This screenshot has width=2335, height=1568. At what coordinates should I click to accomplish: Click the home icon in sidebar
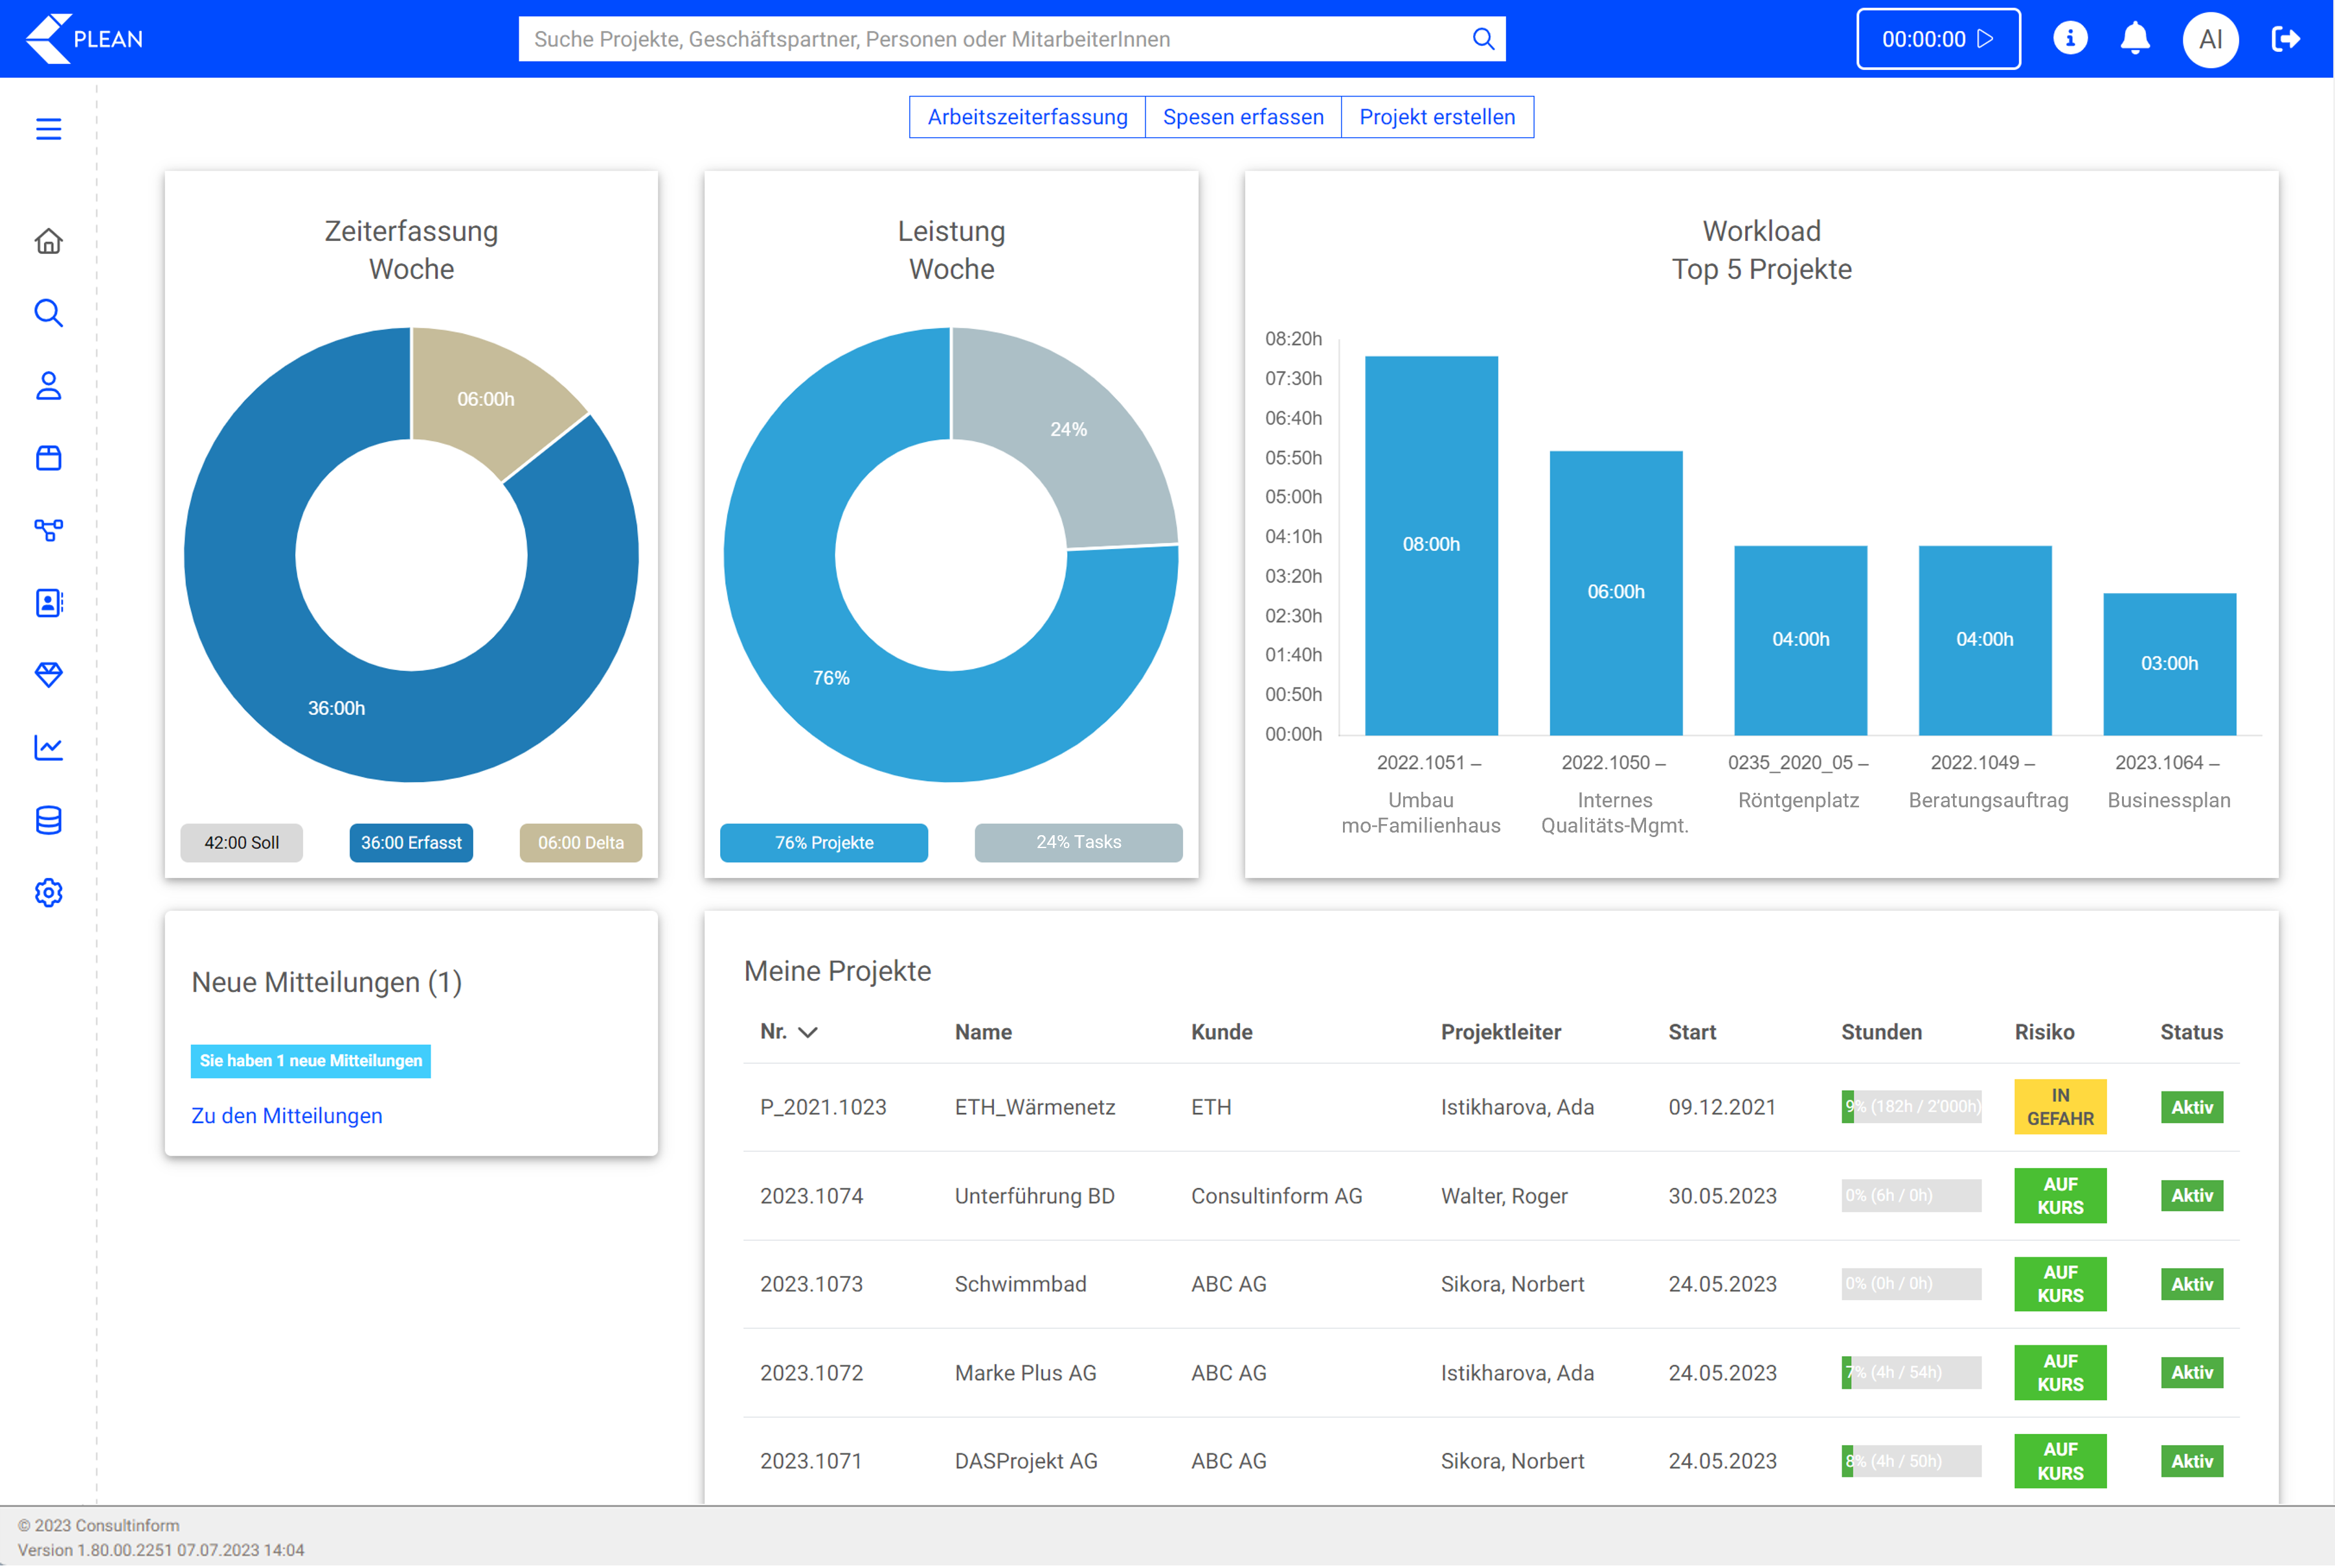(48, 241)
